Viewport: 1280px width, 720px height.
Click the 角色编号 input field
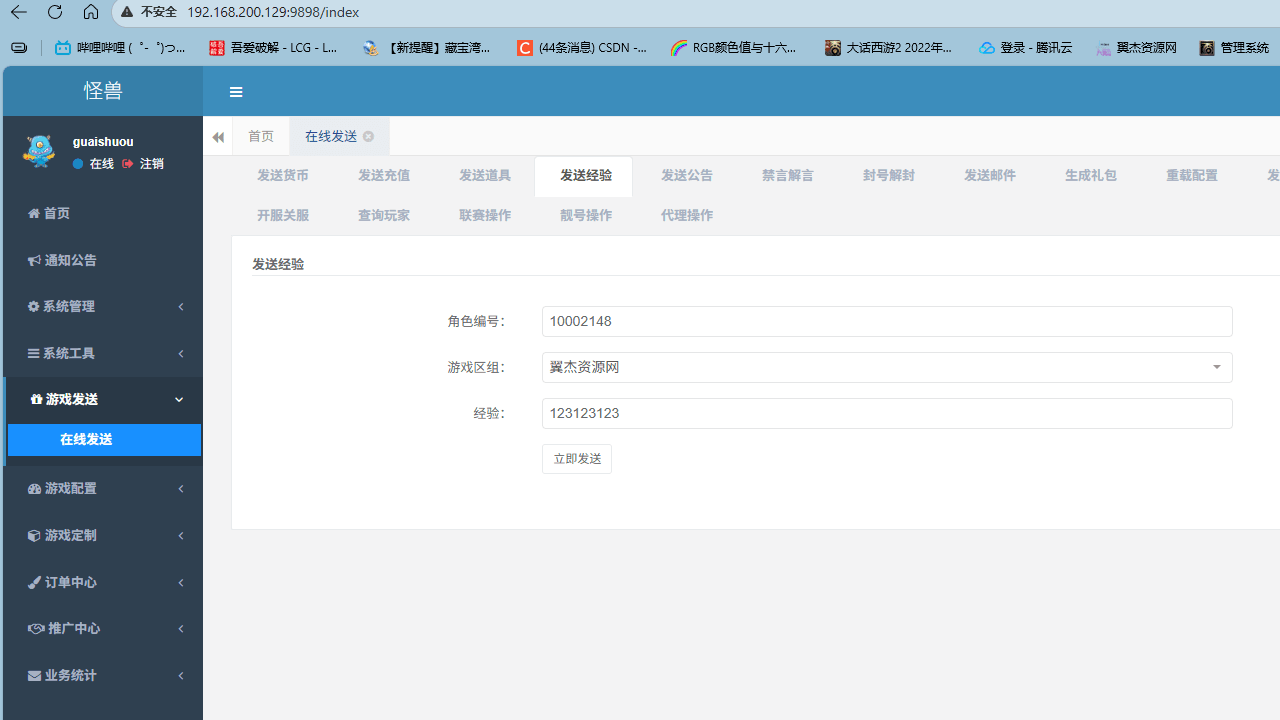point(886,321)
